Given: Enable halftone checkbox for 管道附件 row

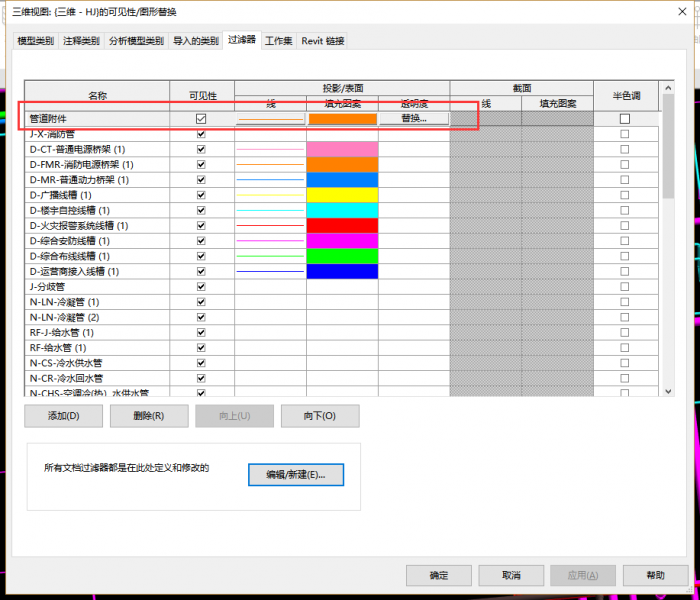Looking at the screenshot, I should [625, 118].
